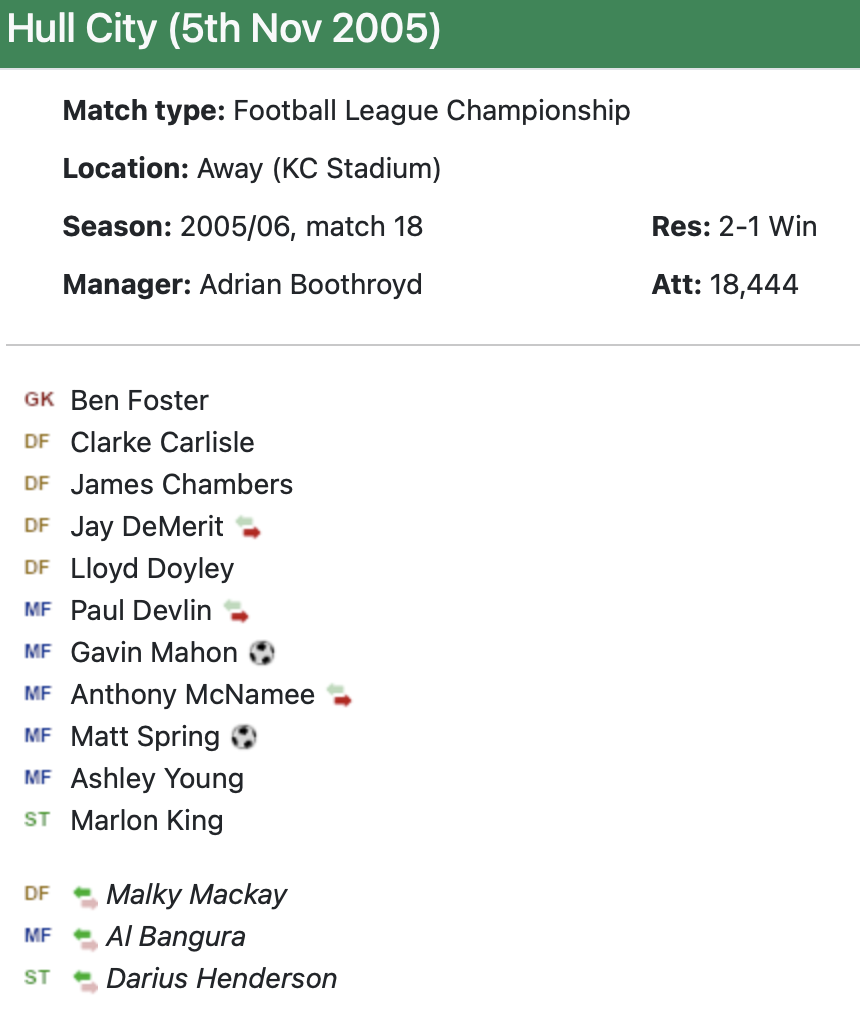Click the substitute-on icon before Al Bangura
The image size is (860, 1020).
(85, 937)
